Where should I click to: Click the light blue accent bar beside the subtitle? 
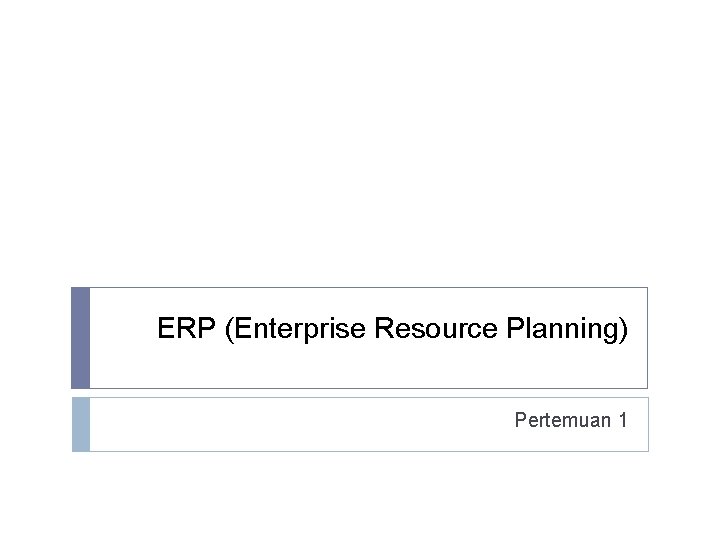pyautogui.click(x=80, y=424)
